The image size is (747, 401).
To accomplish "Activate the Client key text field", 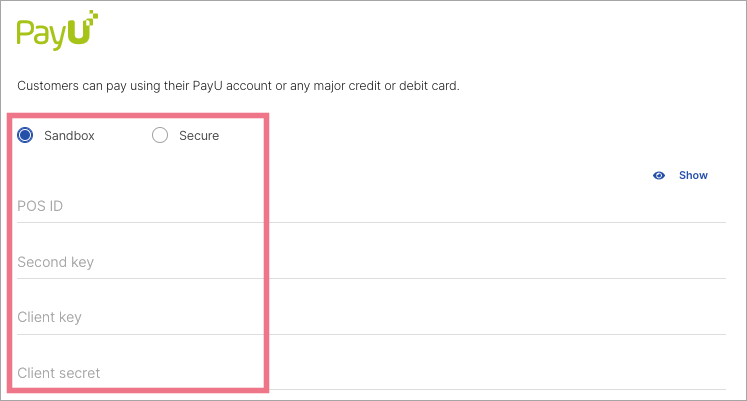I will coord(370,317).
